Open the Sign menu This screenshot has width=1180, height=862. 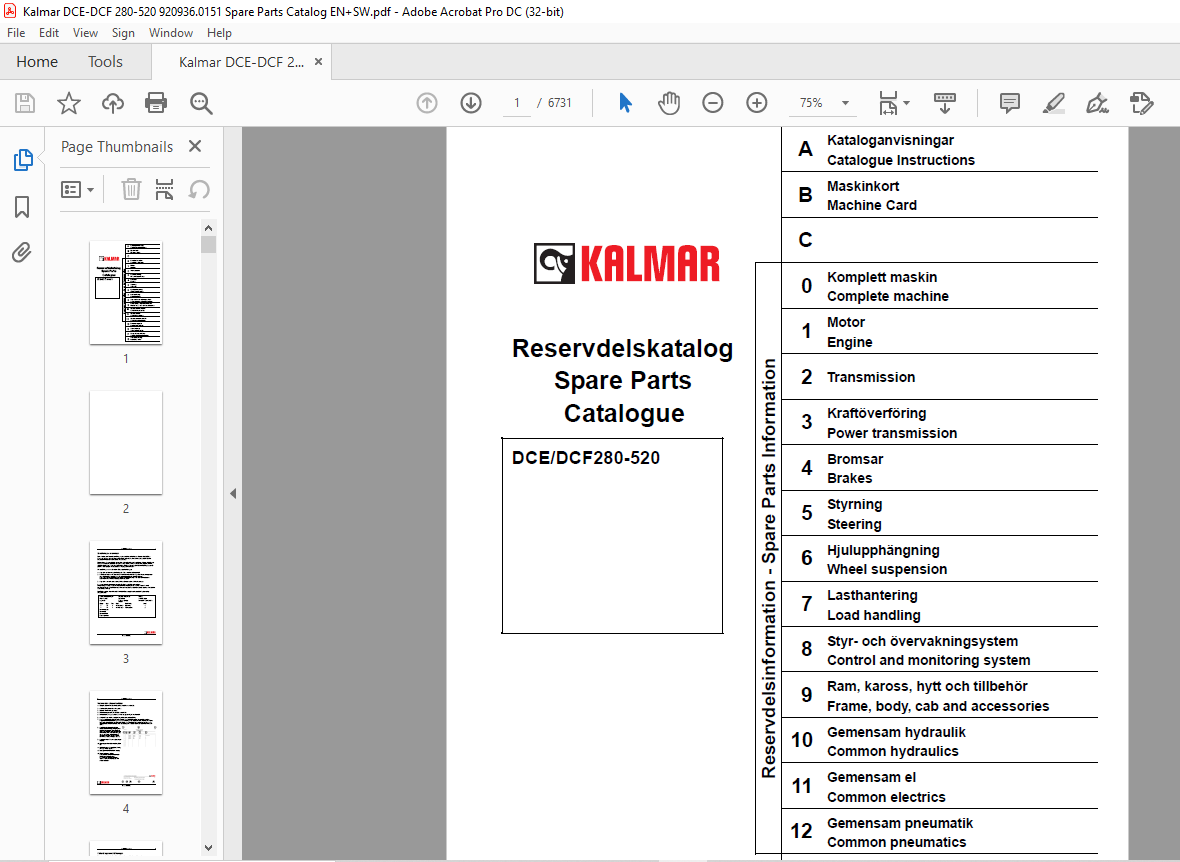pos(123,33)
